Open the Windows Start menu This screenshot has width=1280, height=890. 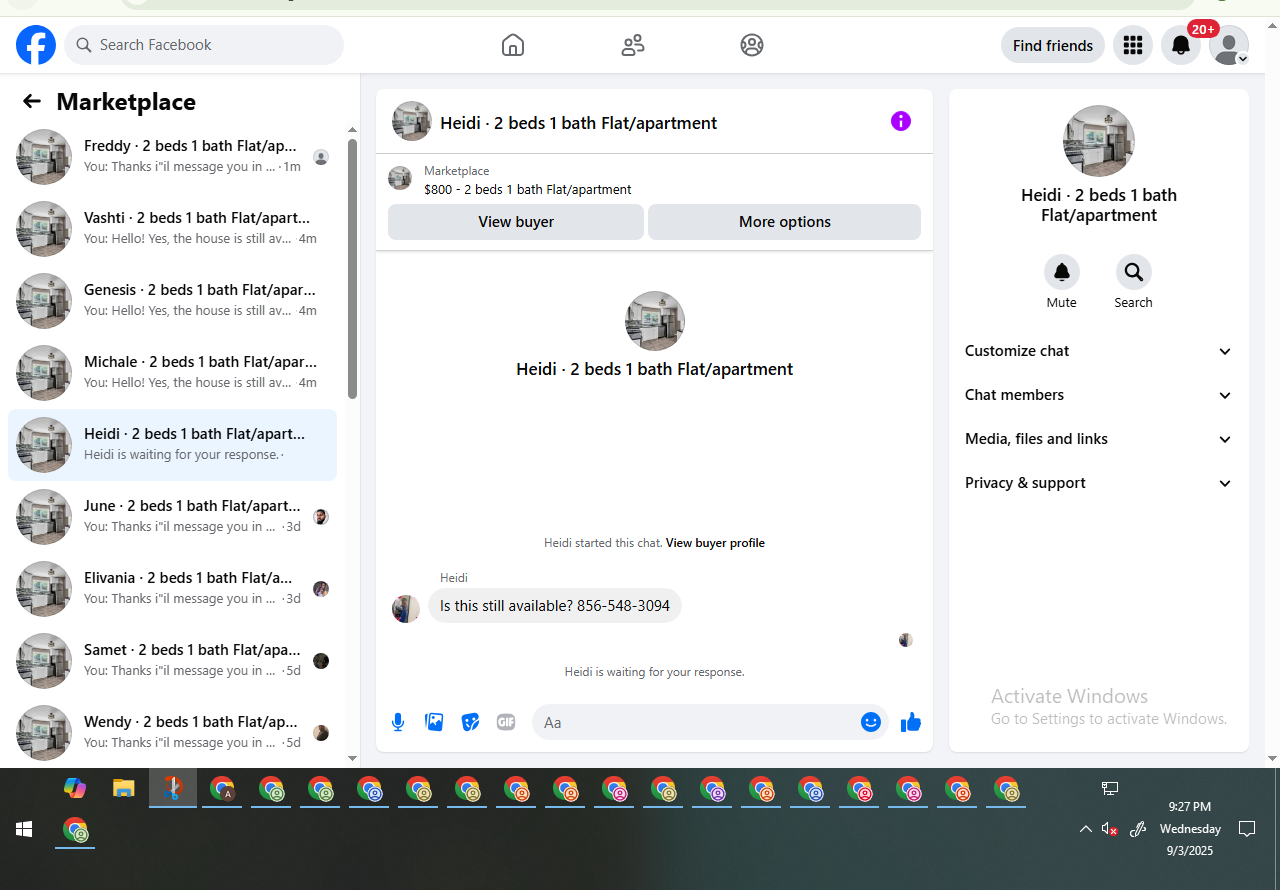point(24,829)
